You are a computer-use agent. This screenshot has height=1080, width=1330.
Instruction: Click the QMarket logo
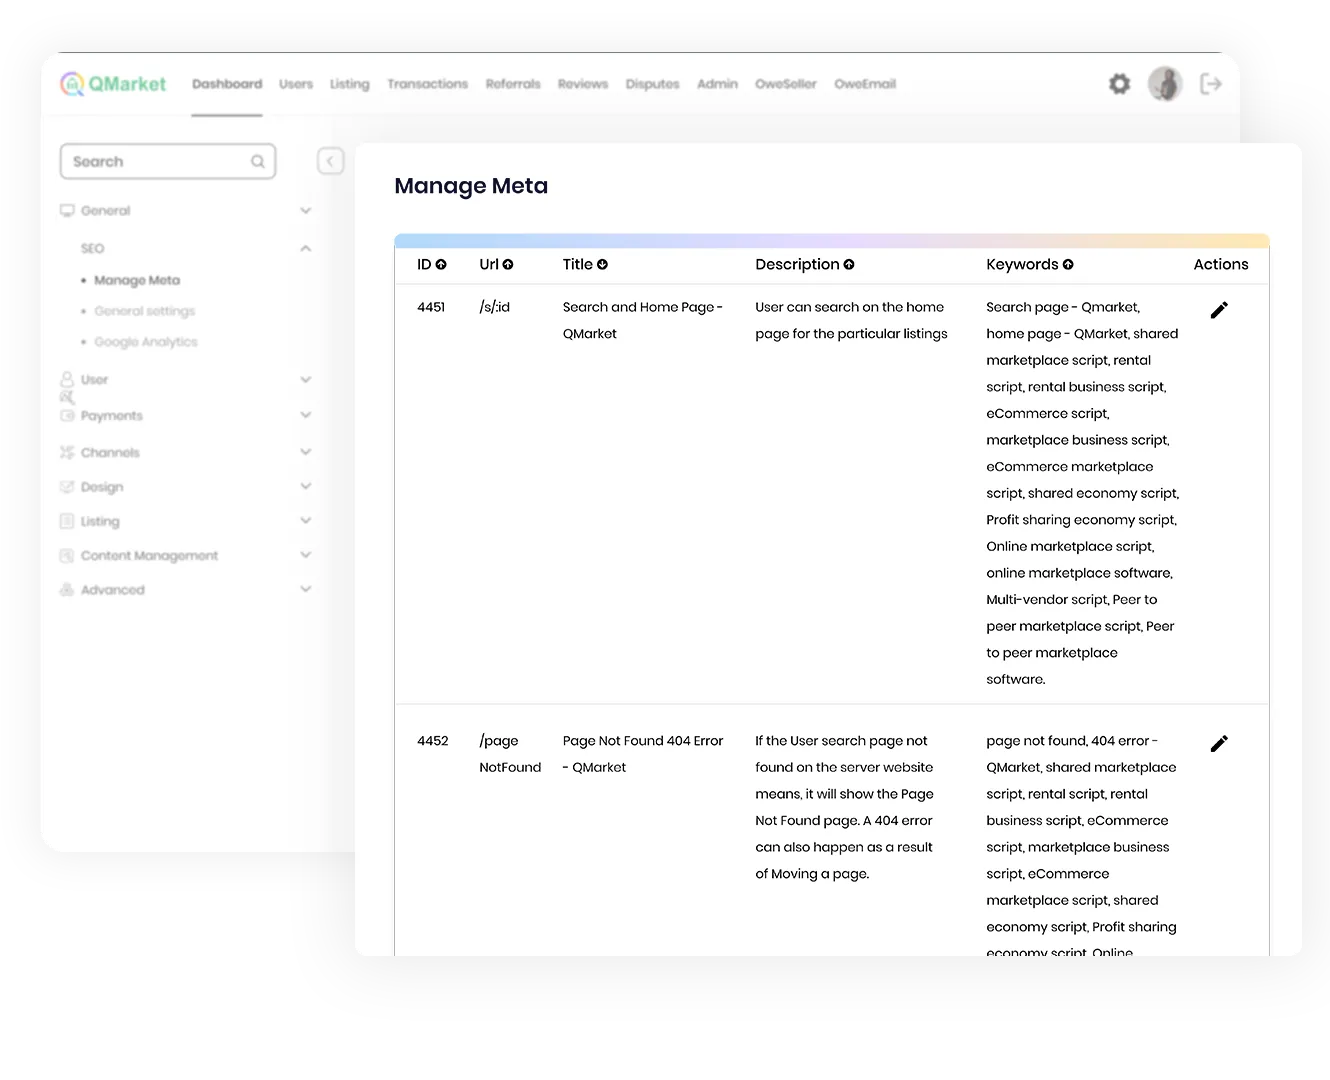coord(113,84)
